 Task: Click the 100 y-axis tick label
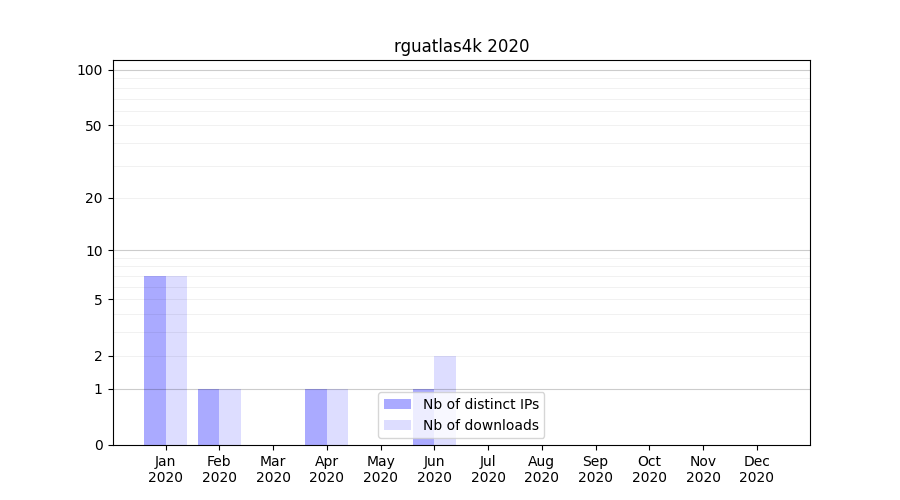pos(90,70)
